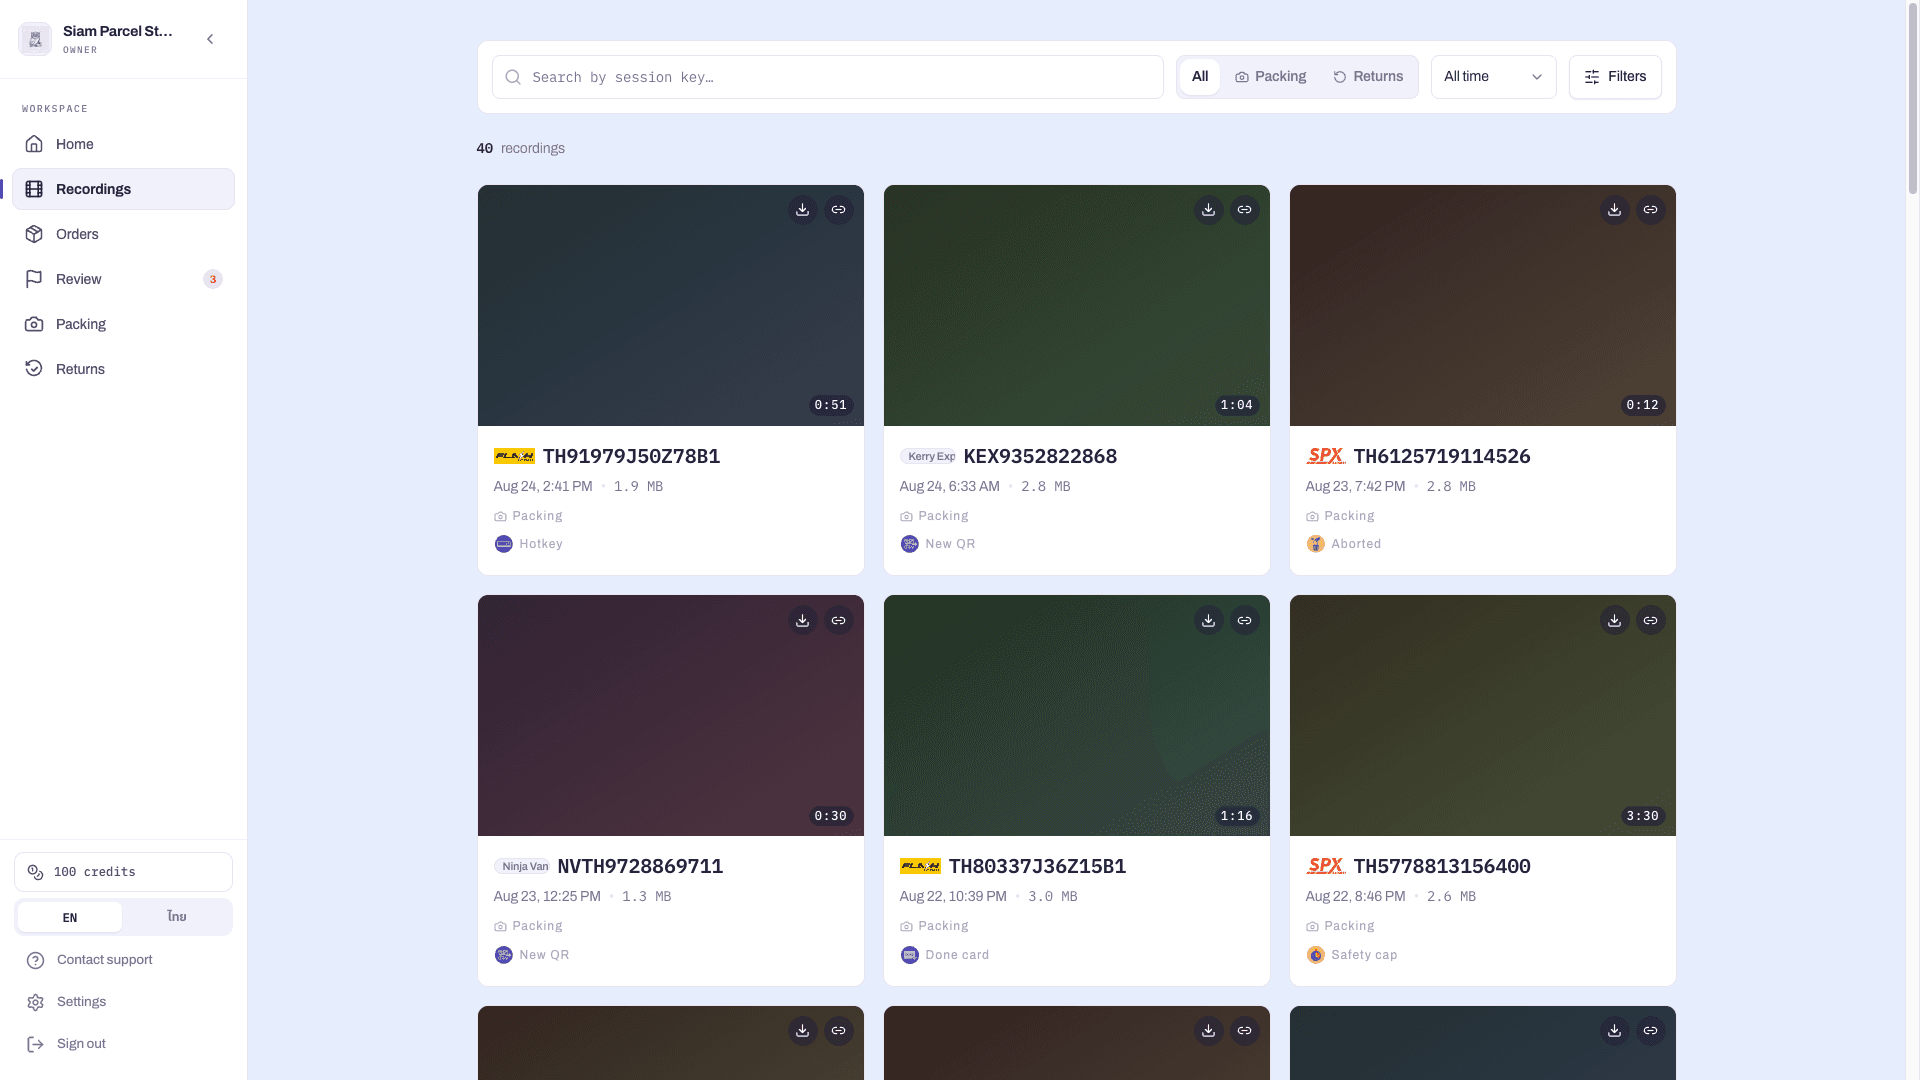The width and height of the screenshot is (1920, 1080).
Task: Open Contact support
Action: tap(124, 960)
